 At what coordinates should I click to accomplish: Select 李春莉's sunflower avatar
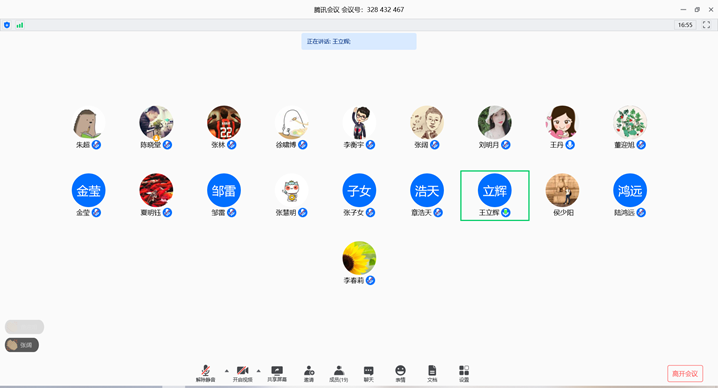click(359, 258)
